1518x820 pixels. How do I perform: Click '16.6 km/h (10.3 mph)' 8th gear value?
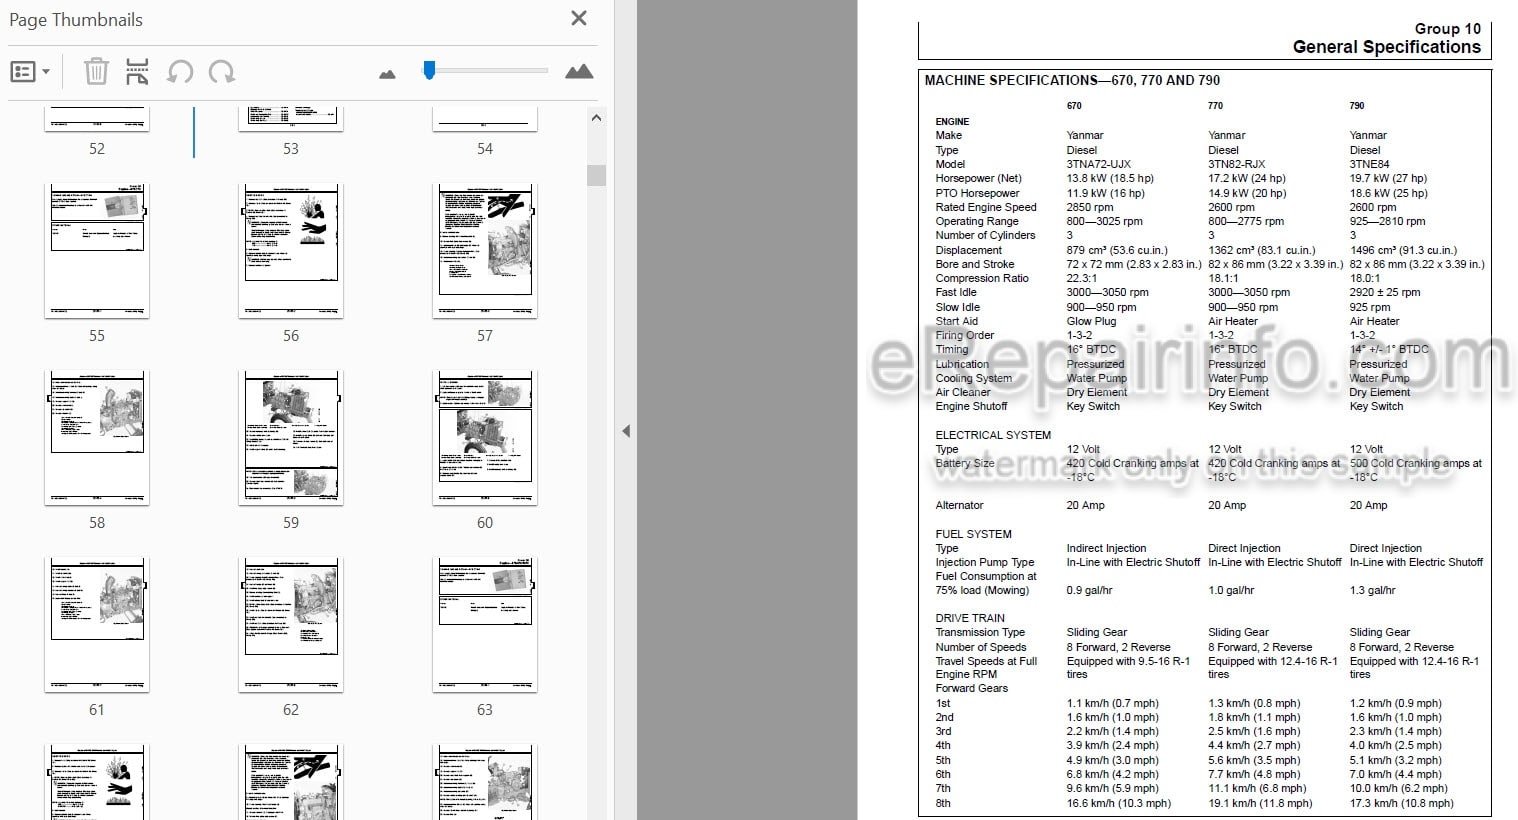(1118, 803)
